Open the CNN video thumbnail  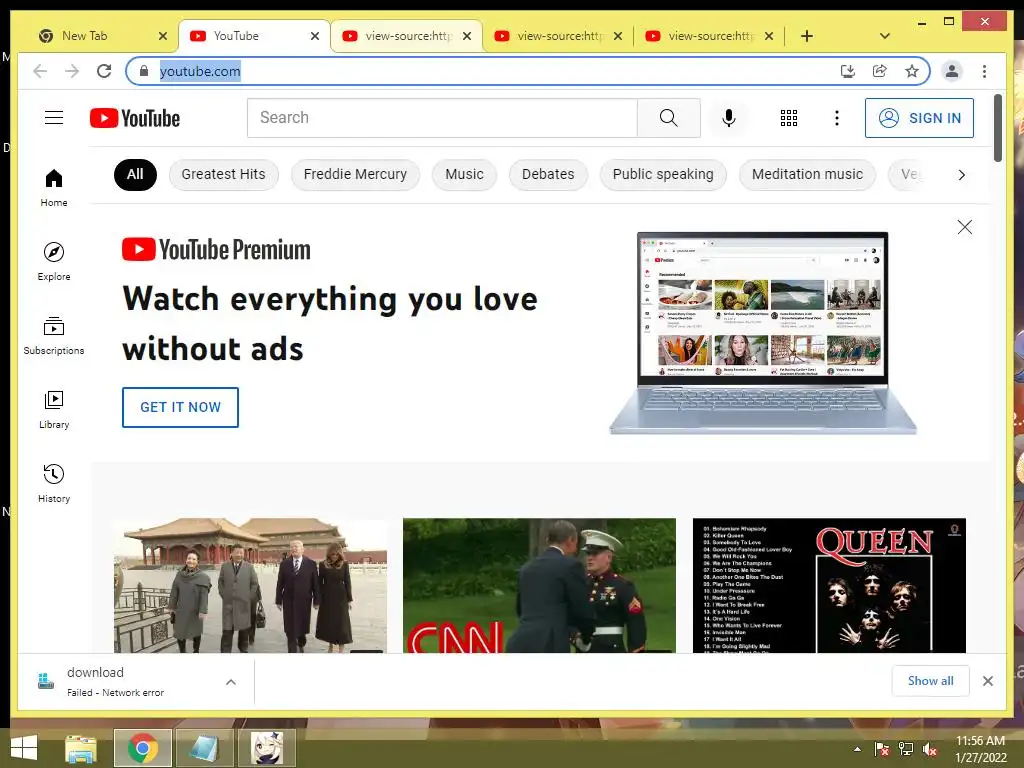pos(539,585)
